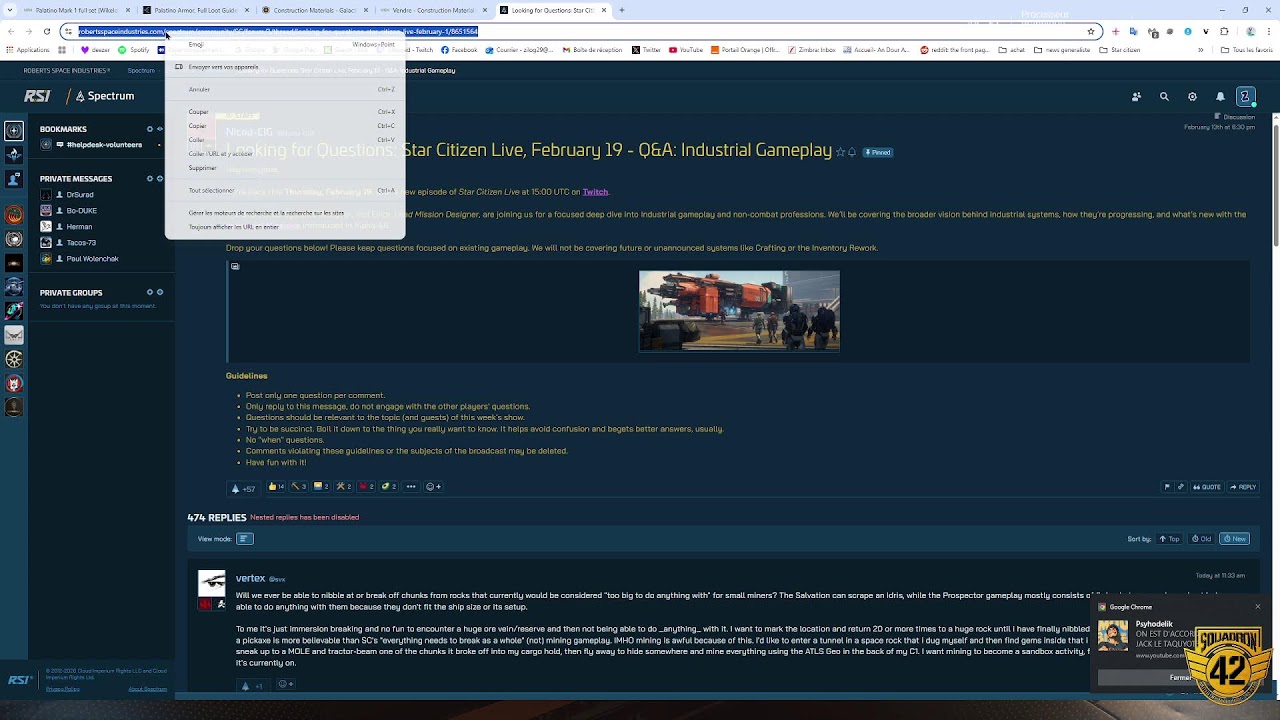Image resolution: width=1280 pixels, height=720 pixels.
Task: Sort replies by Old
Action: (1202, 539)
